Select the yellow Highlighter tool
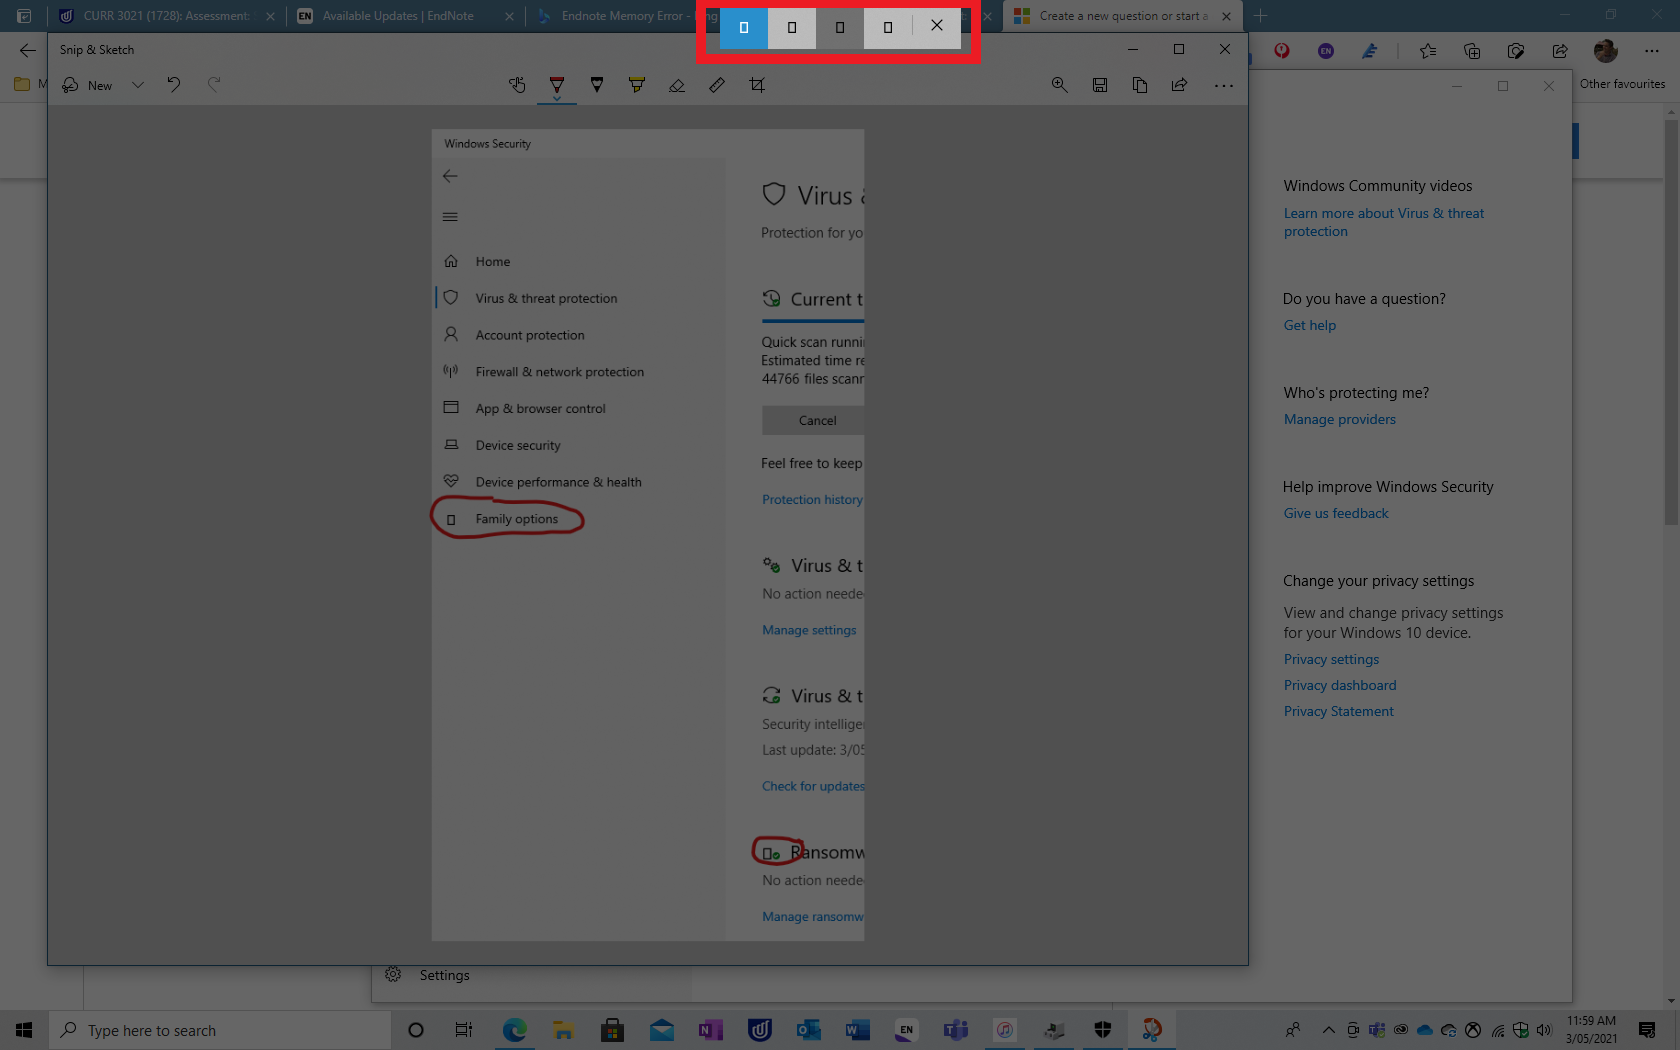Viewport: 1680px width, 1050px height. pyautogui.click(x=637, y=85)
